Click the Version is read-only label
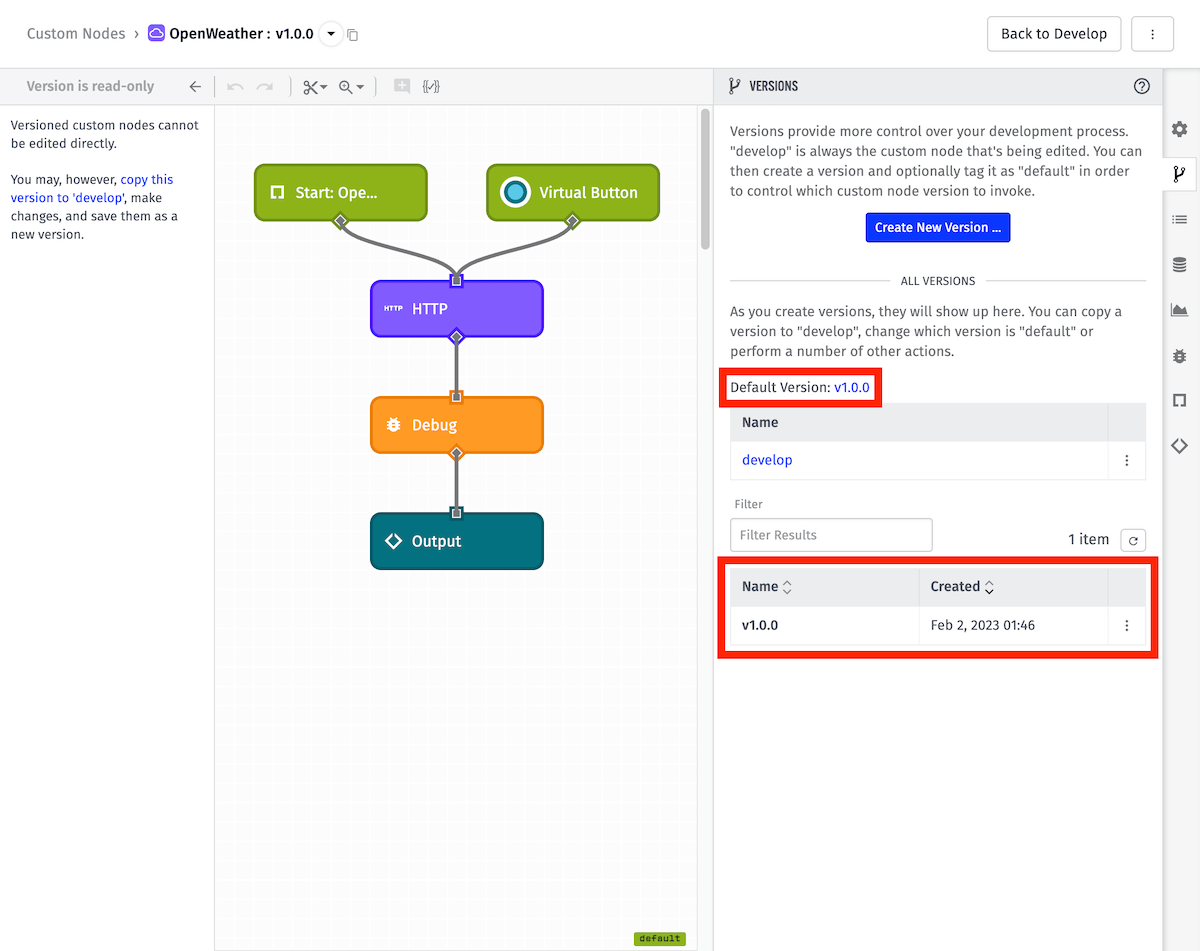Screen dimensions: 1200x951 [x=91, y=86]
